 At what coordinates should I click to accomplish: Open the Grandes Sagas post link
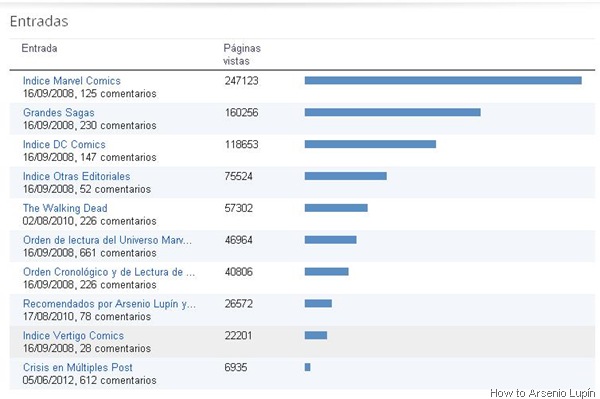(x=59, y=112)
